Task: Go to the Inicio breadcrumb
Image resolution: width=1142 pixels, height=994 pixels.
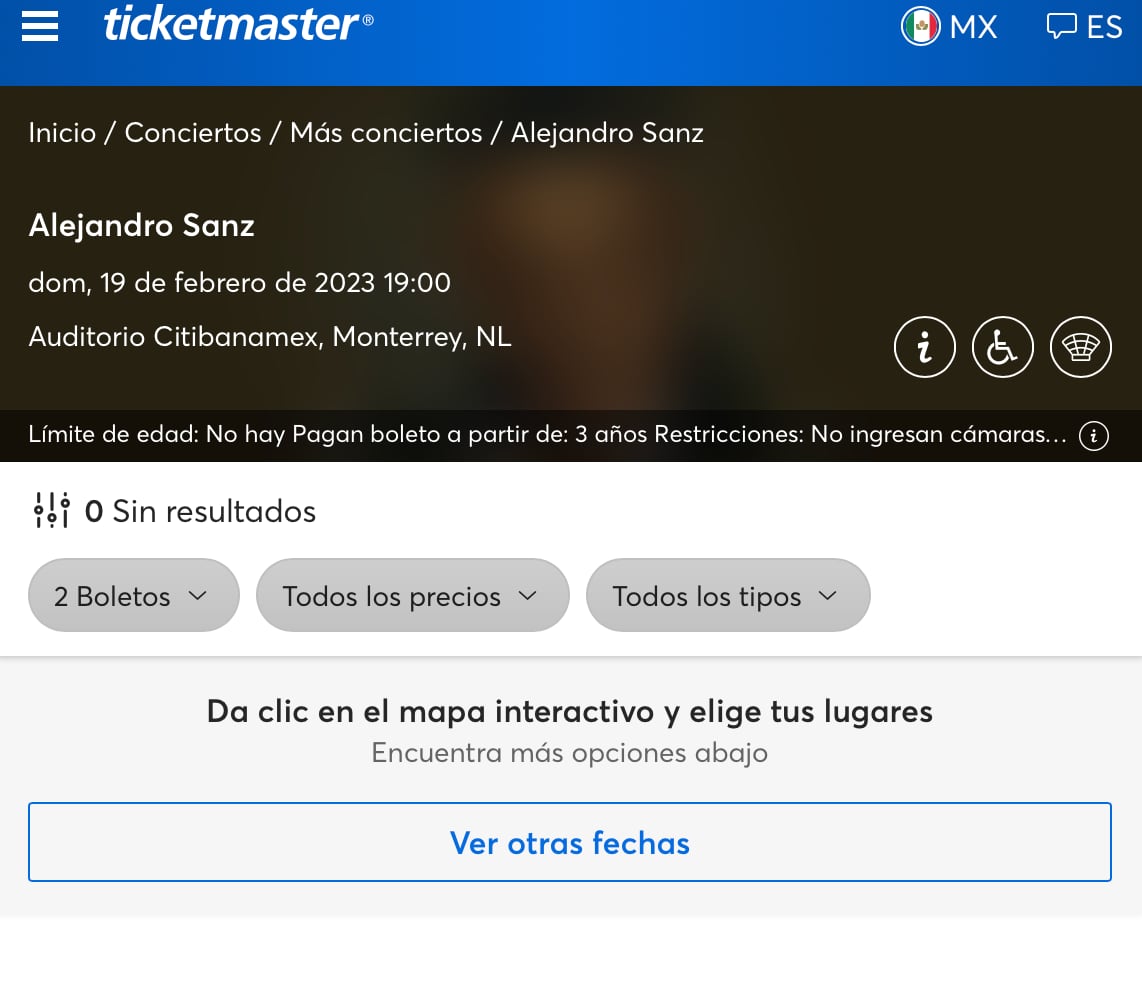Action: tap(62, 132)
